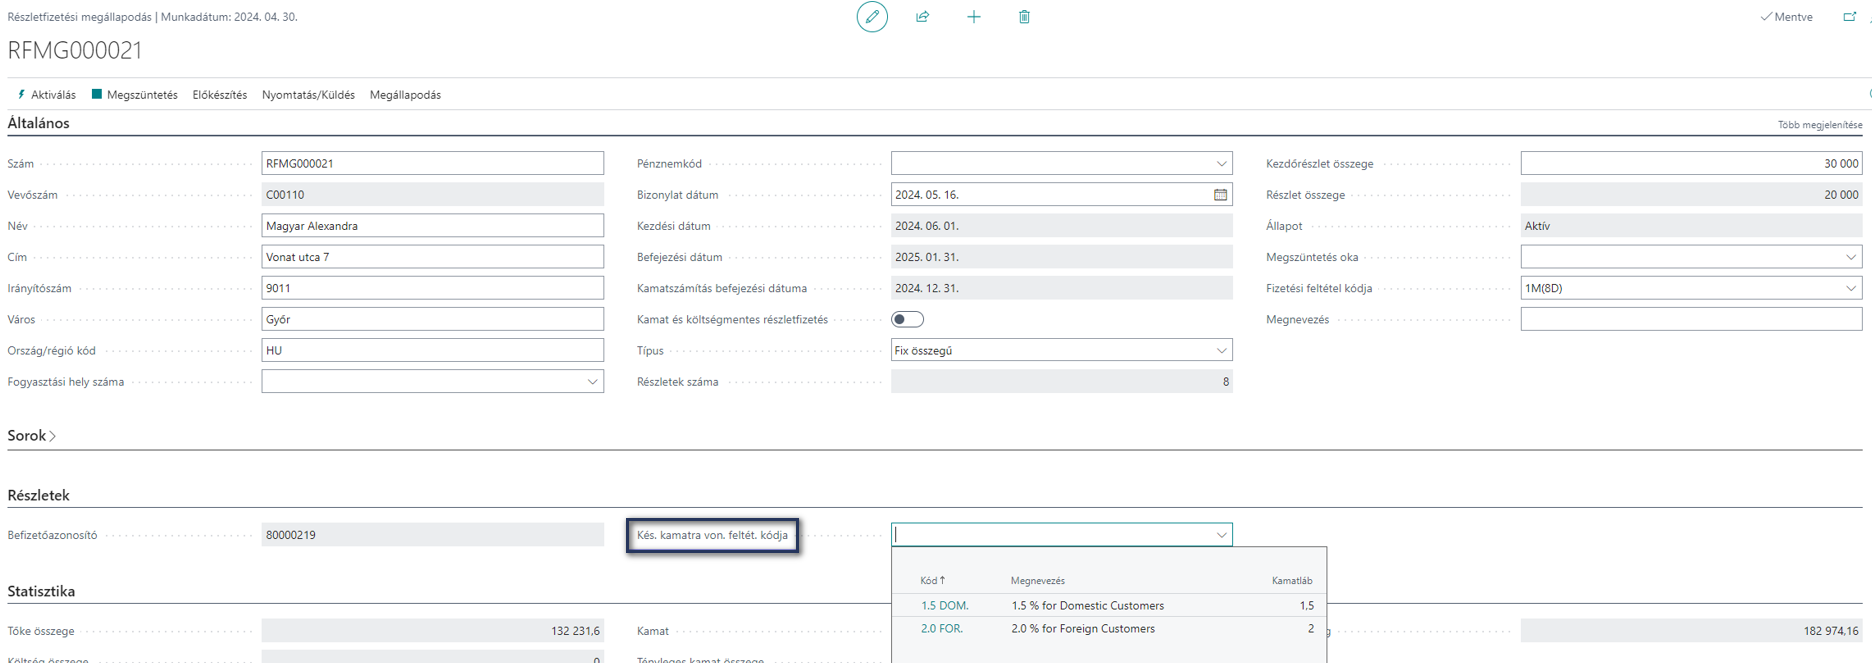Toggle Kamat és költségmentes részletfizetés switch
1872x663 pixels.
[x=907, y=320]
